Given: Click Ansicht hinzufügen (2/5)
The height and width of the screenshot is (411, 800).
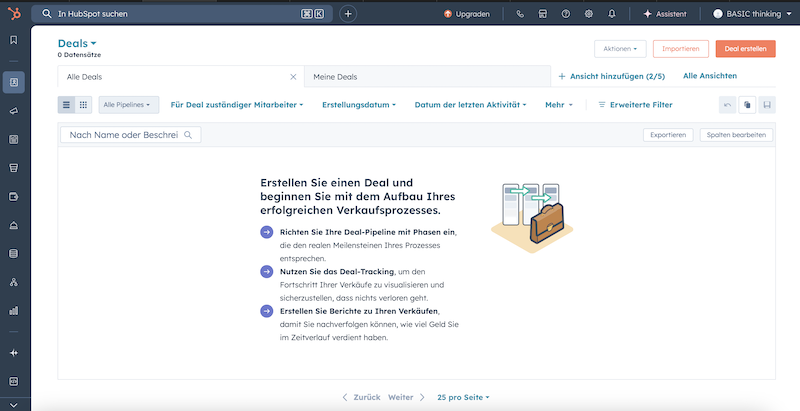Looking at the screenshot, I should [x=612, y=76].
